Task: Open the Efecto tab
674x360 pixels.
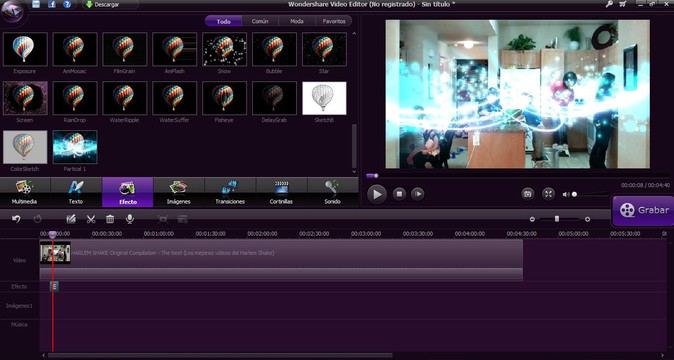Action: point(128,192)
